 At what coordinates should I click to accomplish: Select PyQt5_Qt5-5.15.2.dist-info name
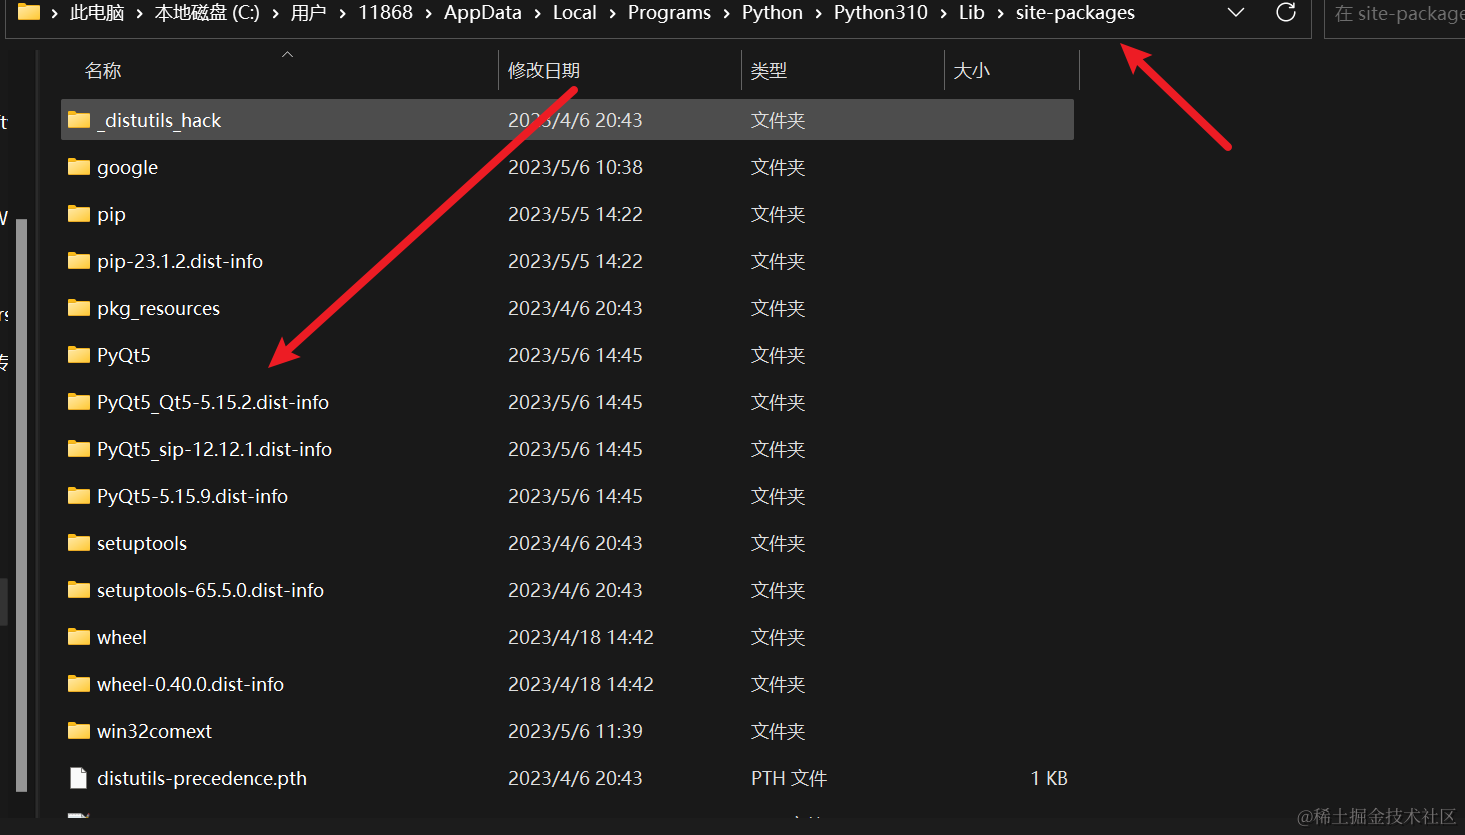[x=213, y=402]
